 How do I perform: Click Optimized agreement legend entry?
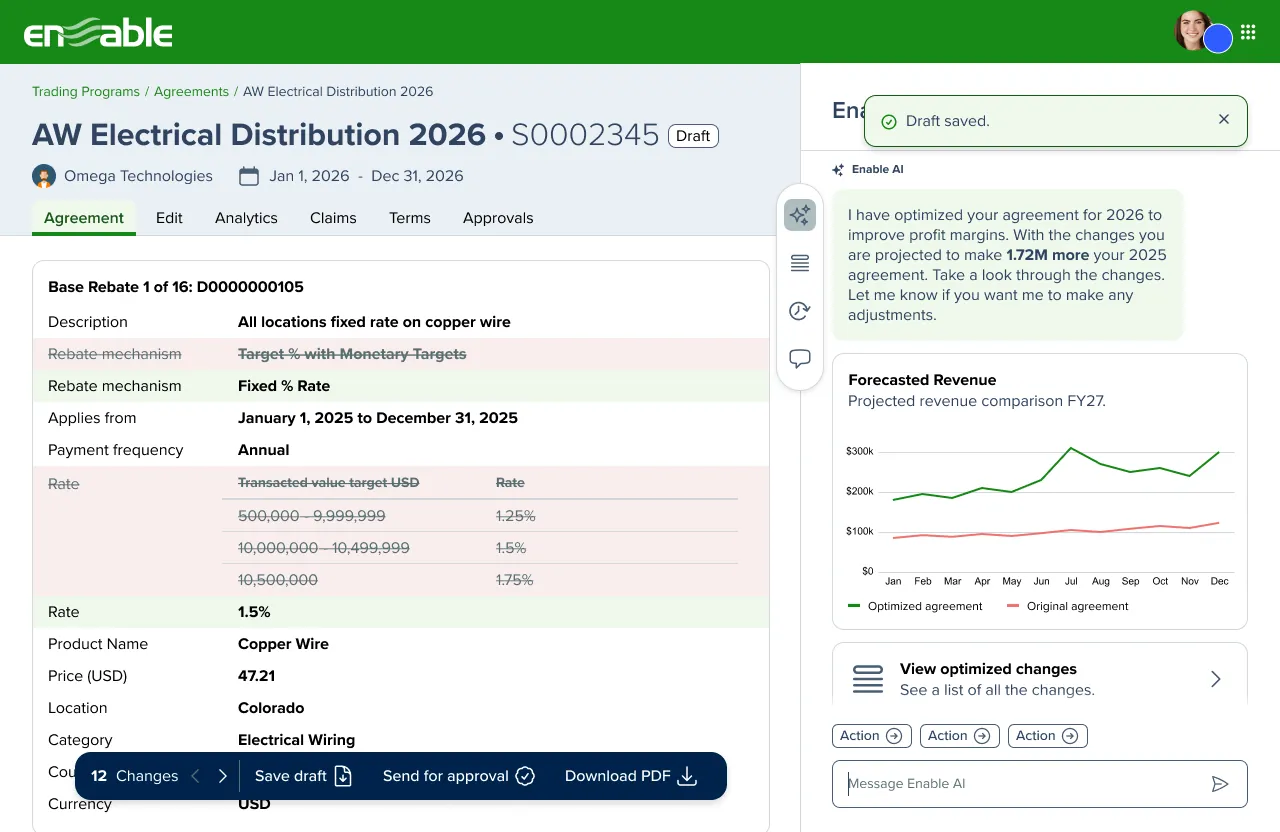point(915,606)
